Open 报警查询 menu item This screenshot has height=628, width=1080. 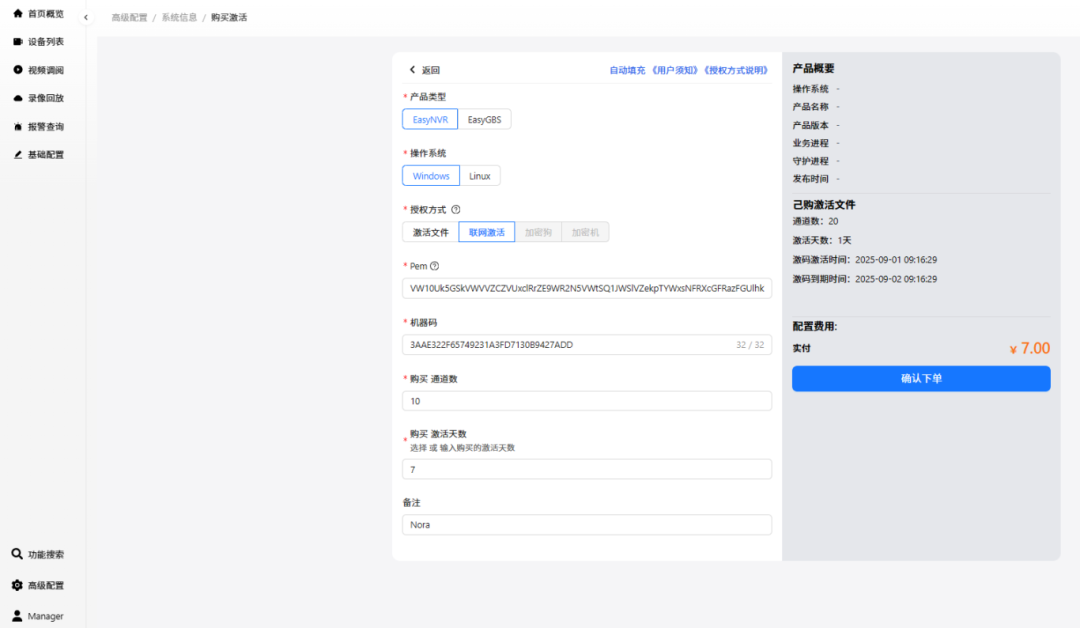pyautogui.click(x=43, y=126)
